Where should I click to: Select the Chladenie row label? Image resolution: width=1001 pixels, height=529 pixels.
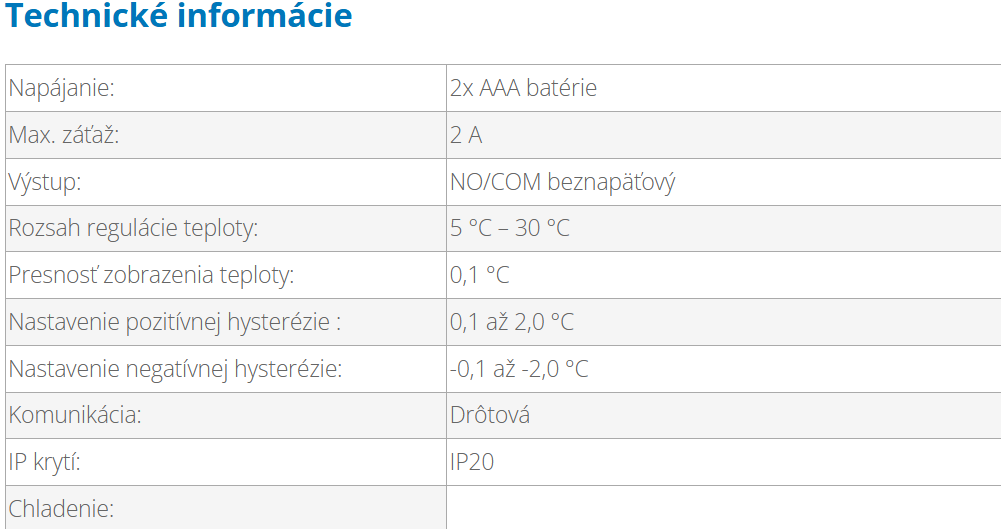[61, 508]
